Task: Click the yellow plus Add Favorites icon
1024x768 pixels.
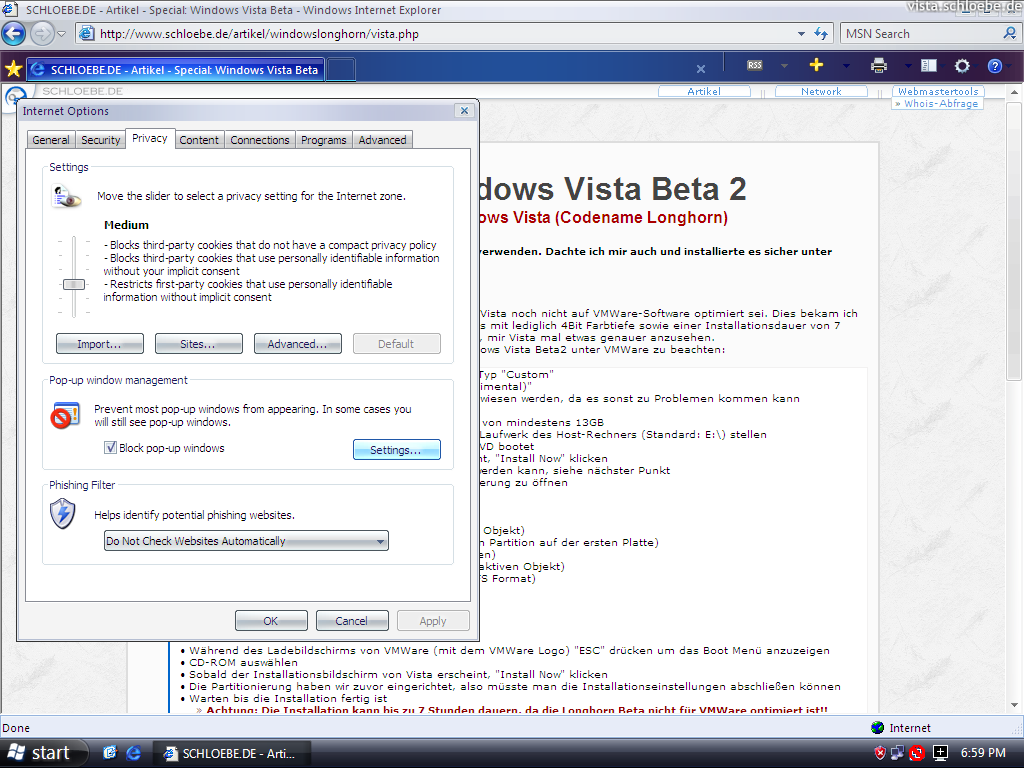Action: pyautogui.click(x=816, y=65)
